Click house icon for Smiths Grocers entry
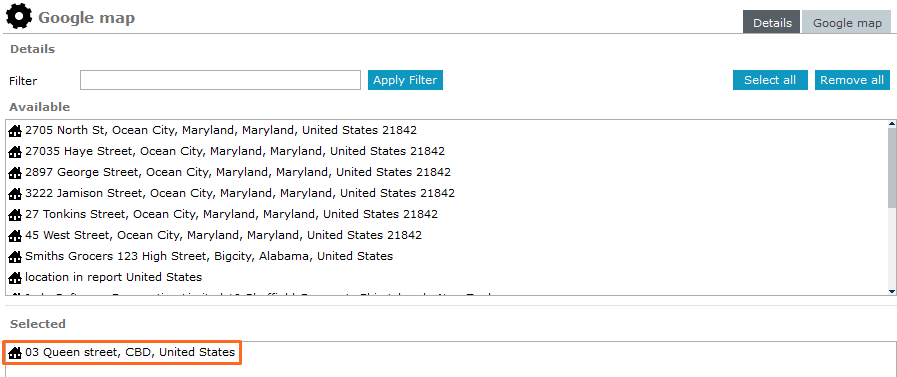897x377 pixels. coord(15,257)
